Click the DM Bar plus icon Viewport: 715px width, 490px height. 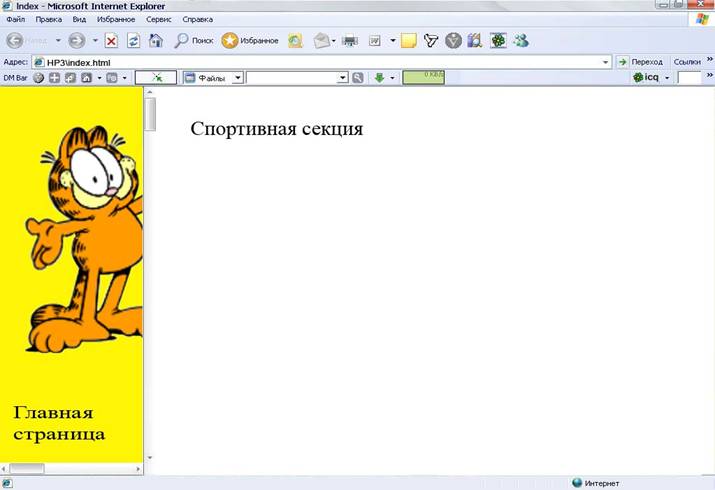54,78
